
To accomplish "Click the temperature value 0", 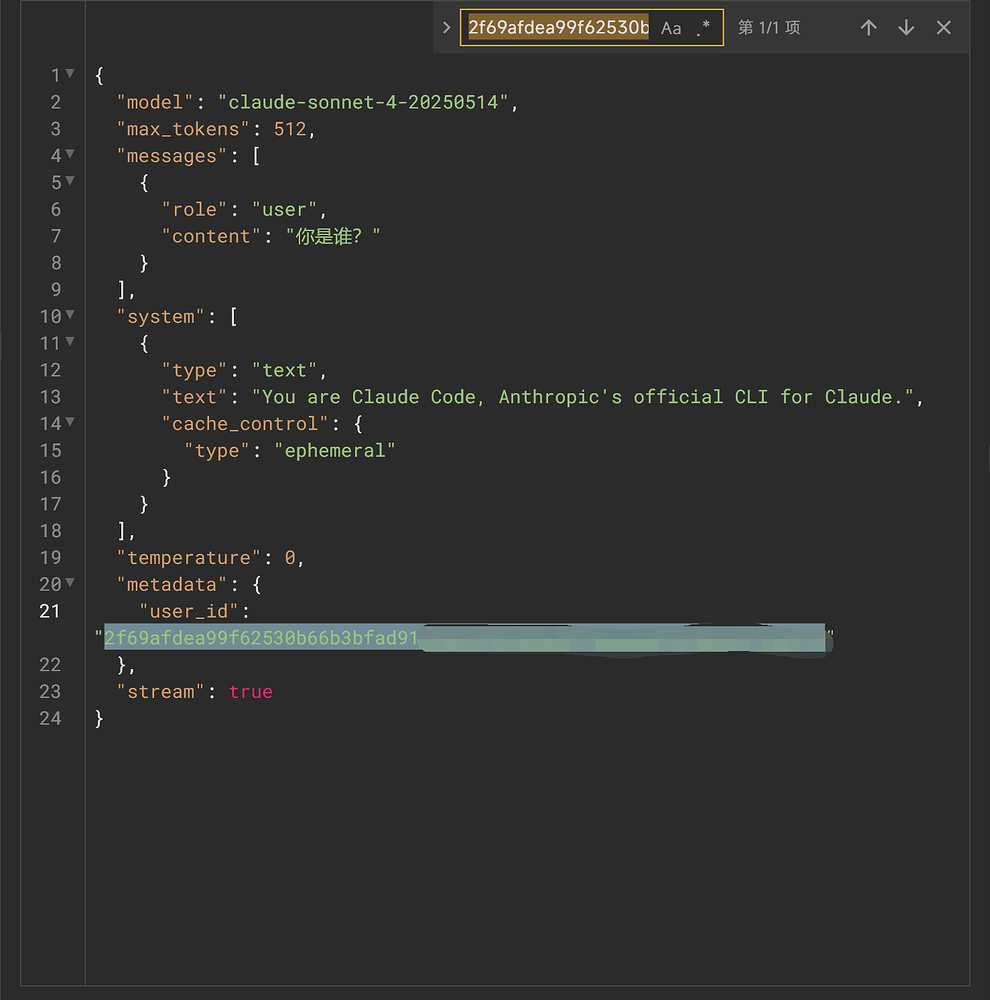I will pyautogui.click(x=290, y=557).
